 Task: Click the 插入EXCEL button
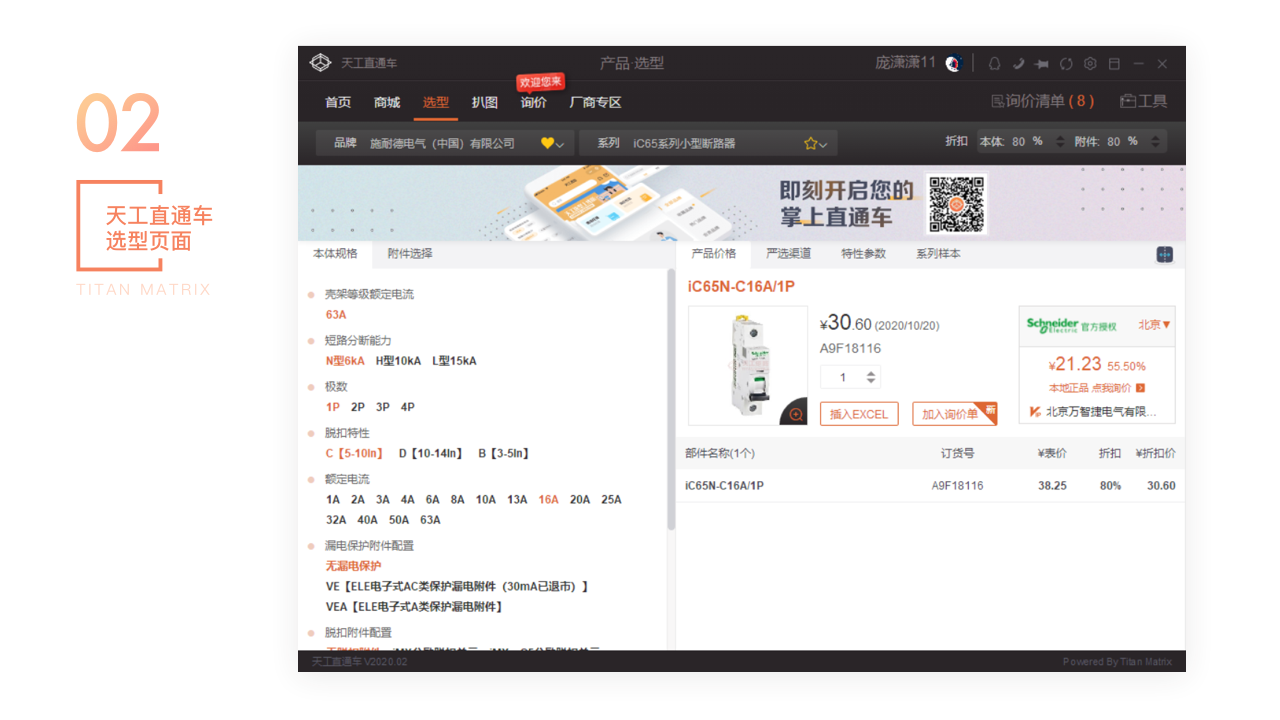click(859, 414)
